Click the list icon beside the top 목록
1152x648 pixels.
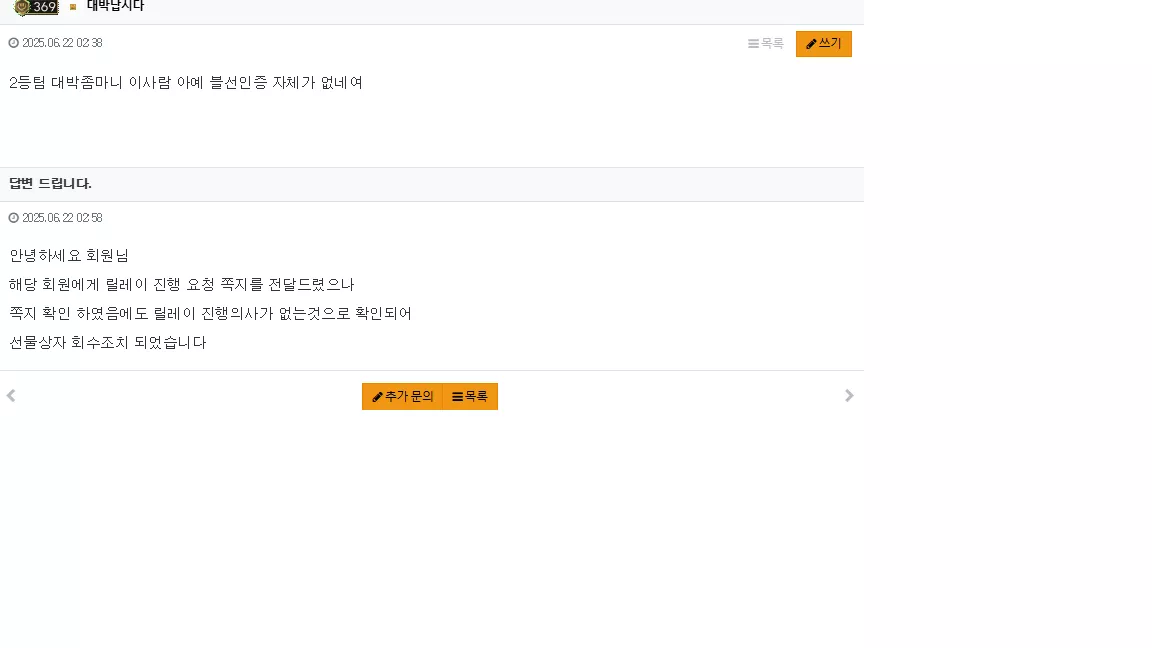click(753, 44)
